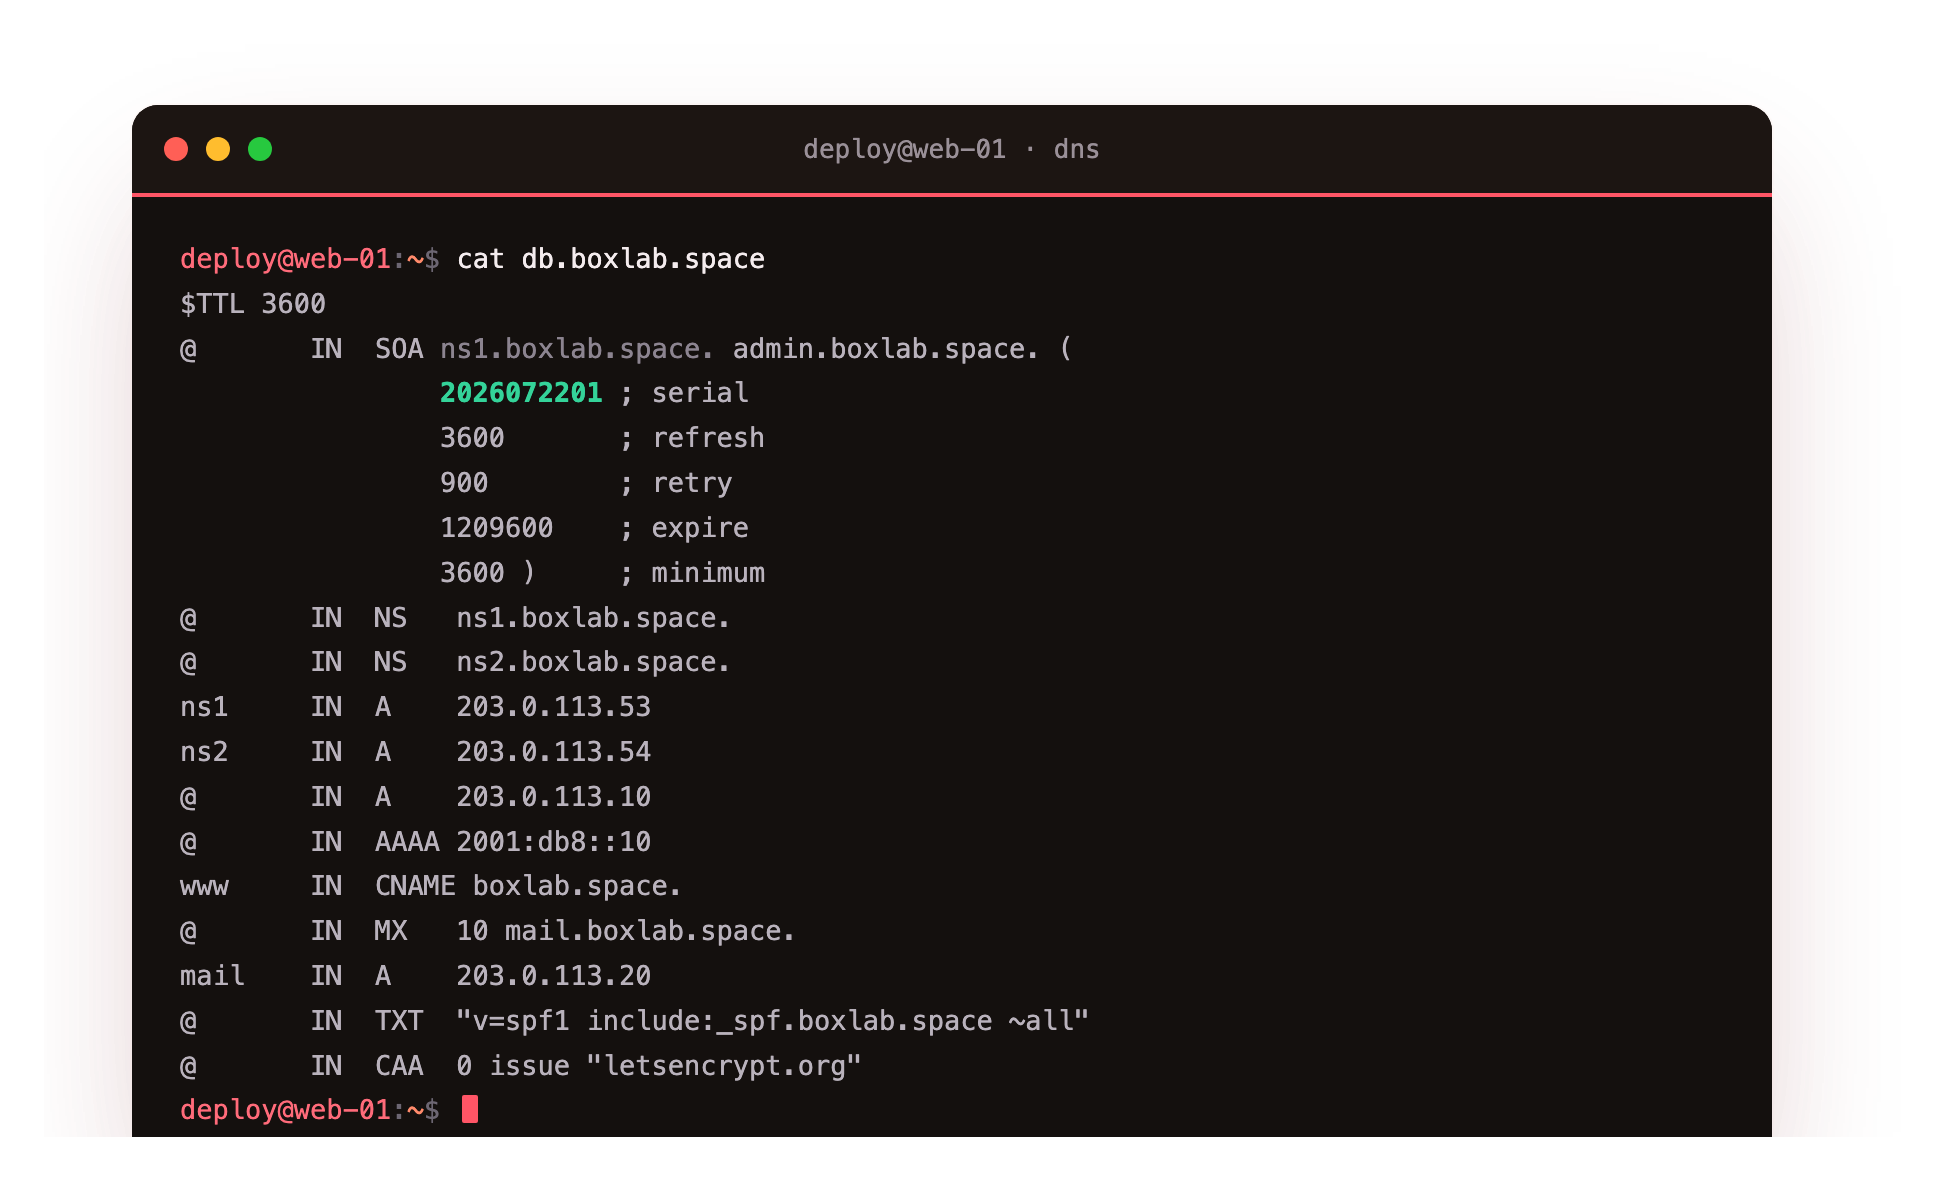Click the IP address 203.0.113.53

554,707
